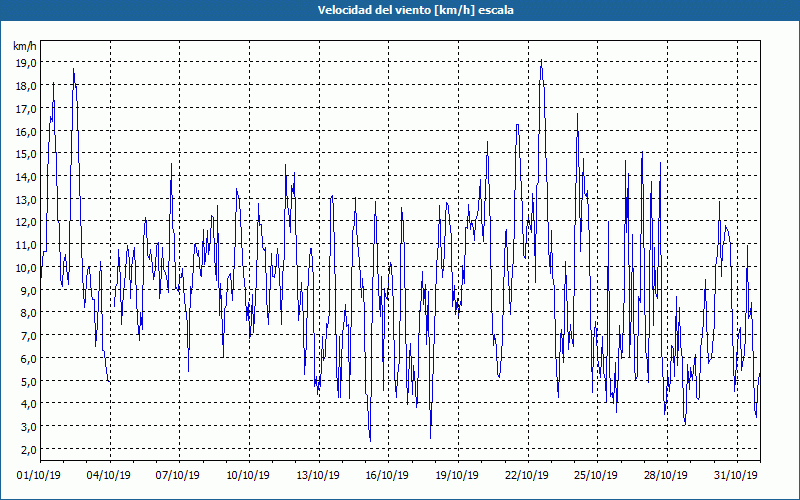This screenshot has height=500, width=800.
Task: Click the 11,0 y-axis value
Action: point(27,244)
